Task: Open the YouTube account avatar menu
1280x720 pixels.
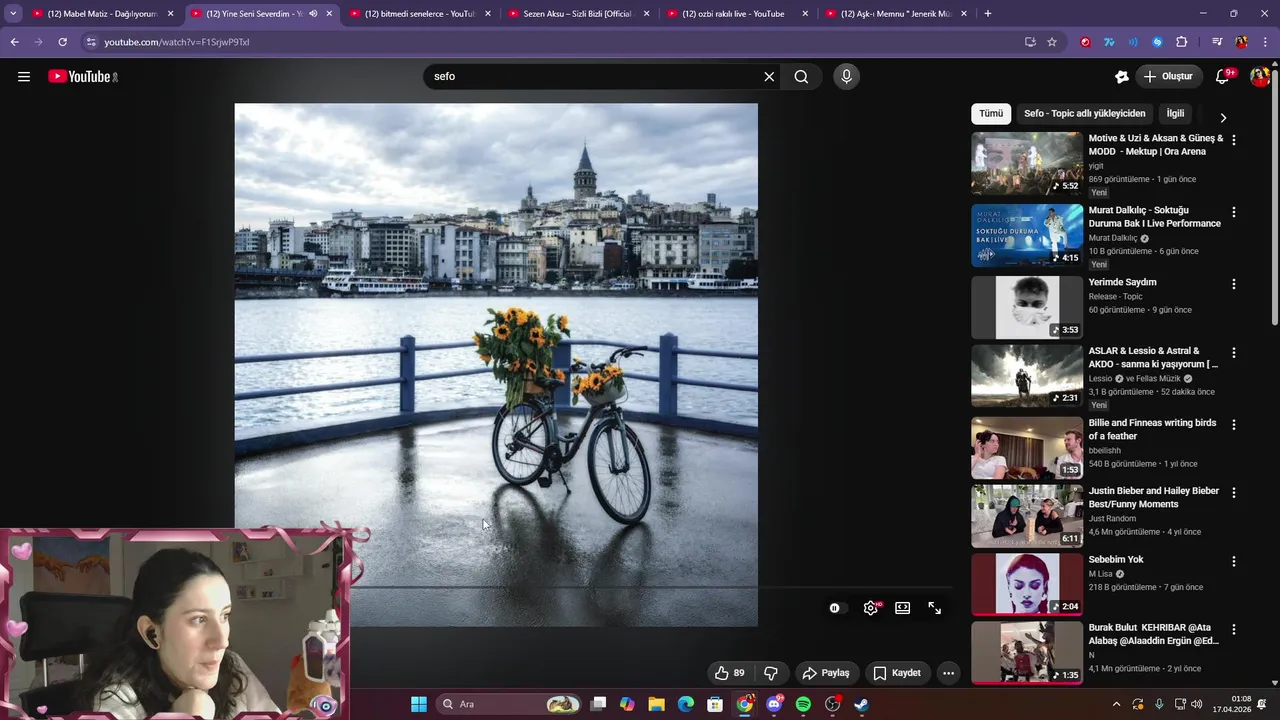Action: [x=1260, y=76]
